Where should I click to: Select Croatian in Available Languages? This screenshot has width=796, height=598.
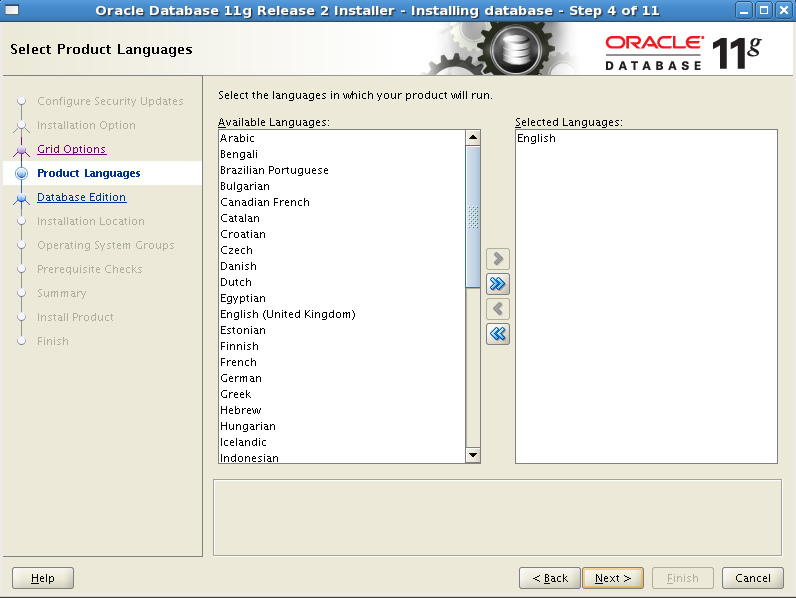click(x=342, y=234)
